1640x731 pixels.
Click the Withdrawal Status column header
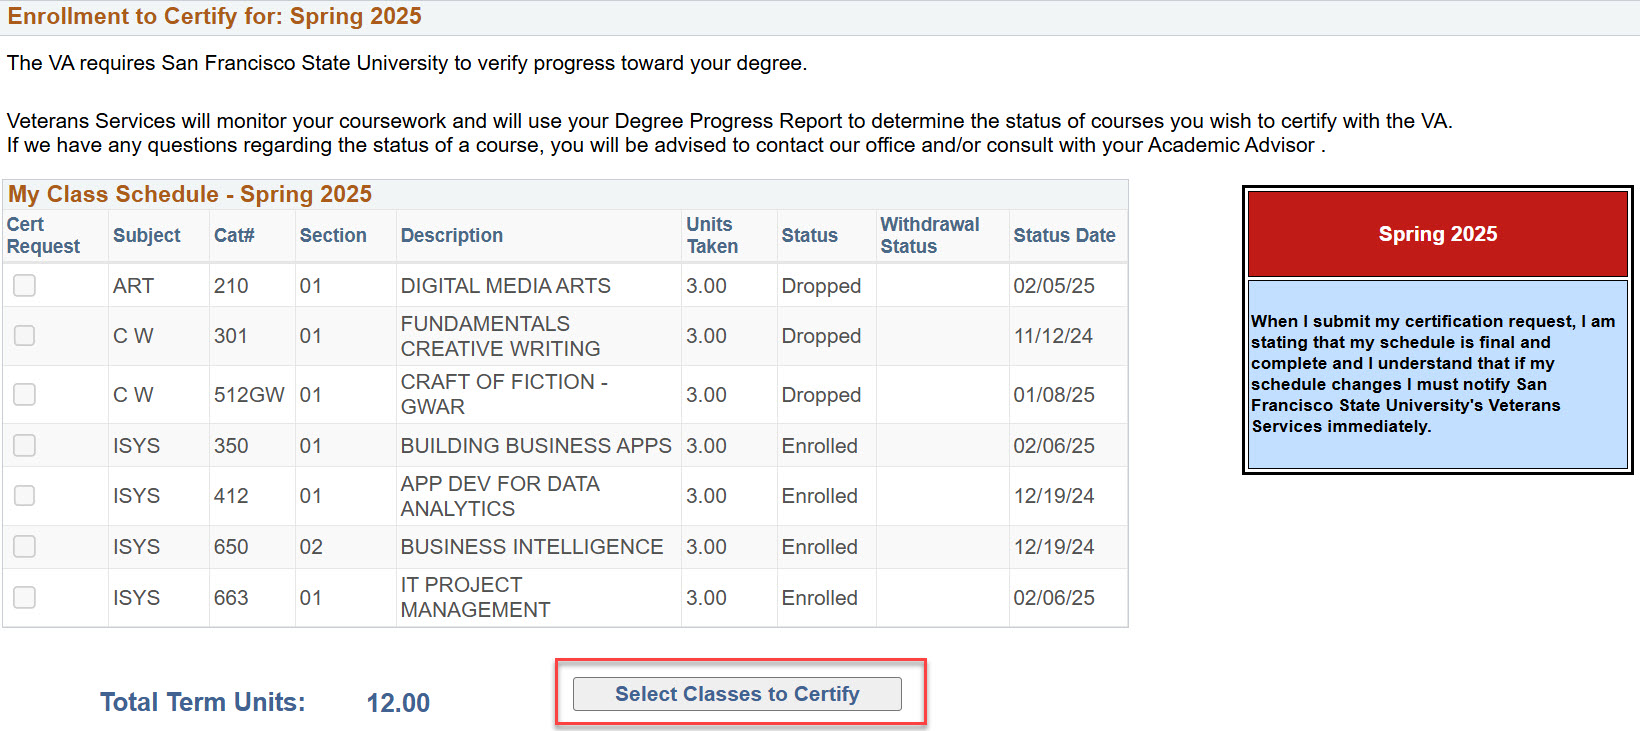[929, 236]
